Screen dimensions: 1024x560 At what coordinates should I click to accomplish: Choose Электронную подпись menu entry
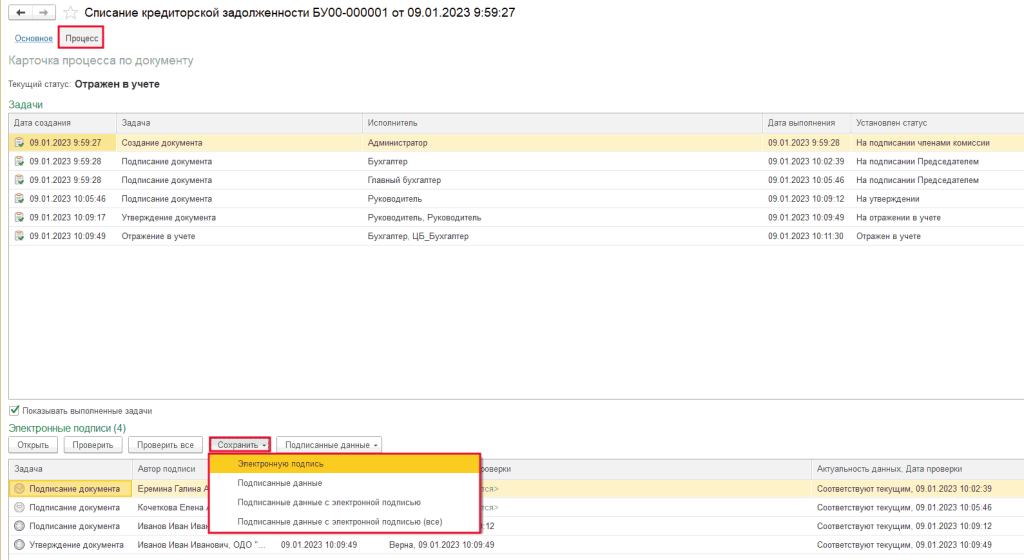345,463
